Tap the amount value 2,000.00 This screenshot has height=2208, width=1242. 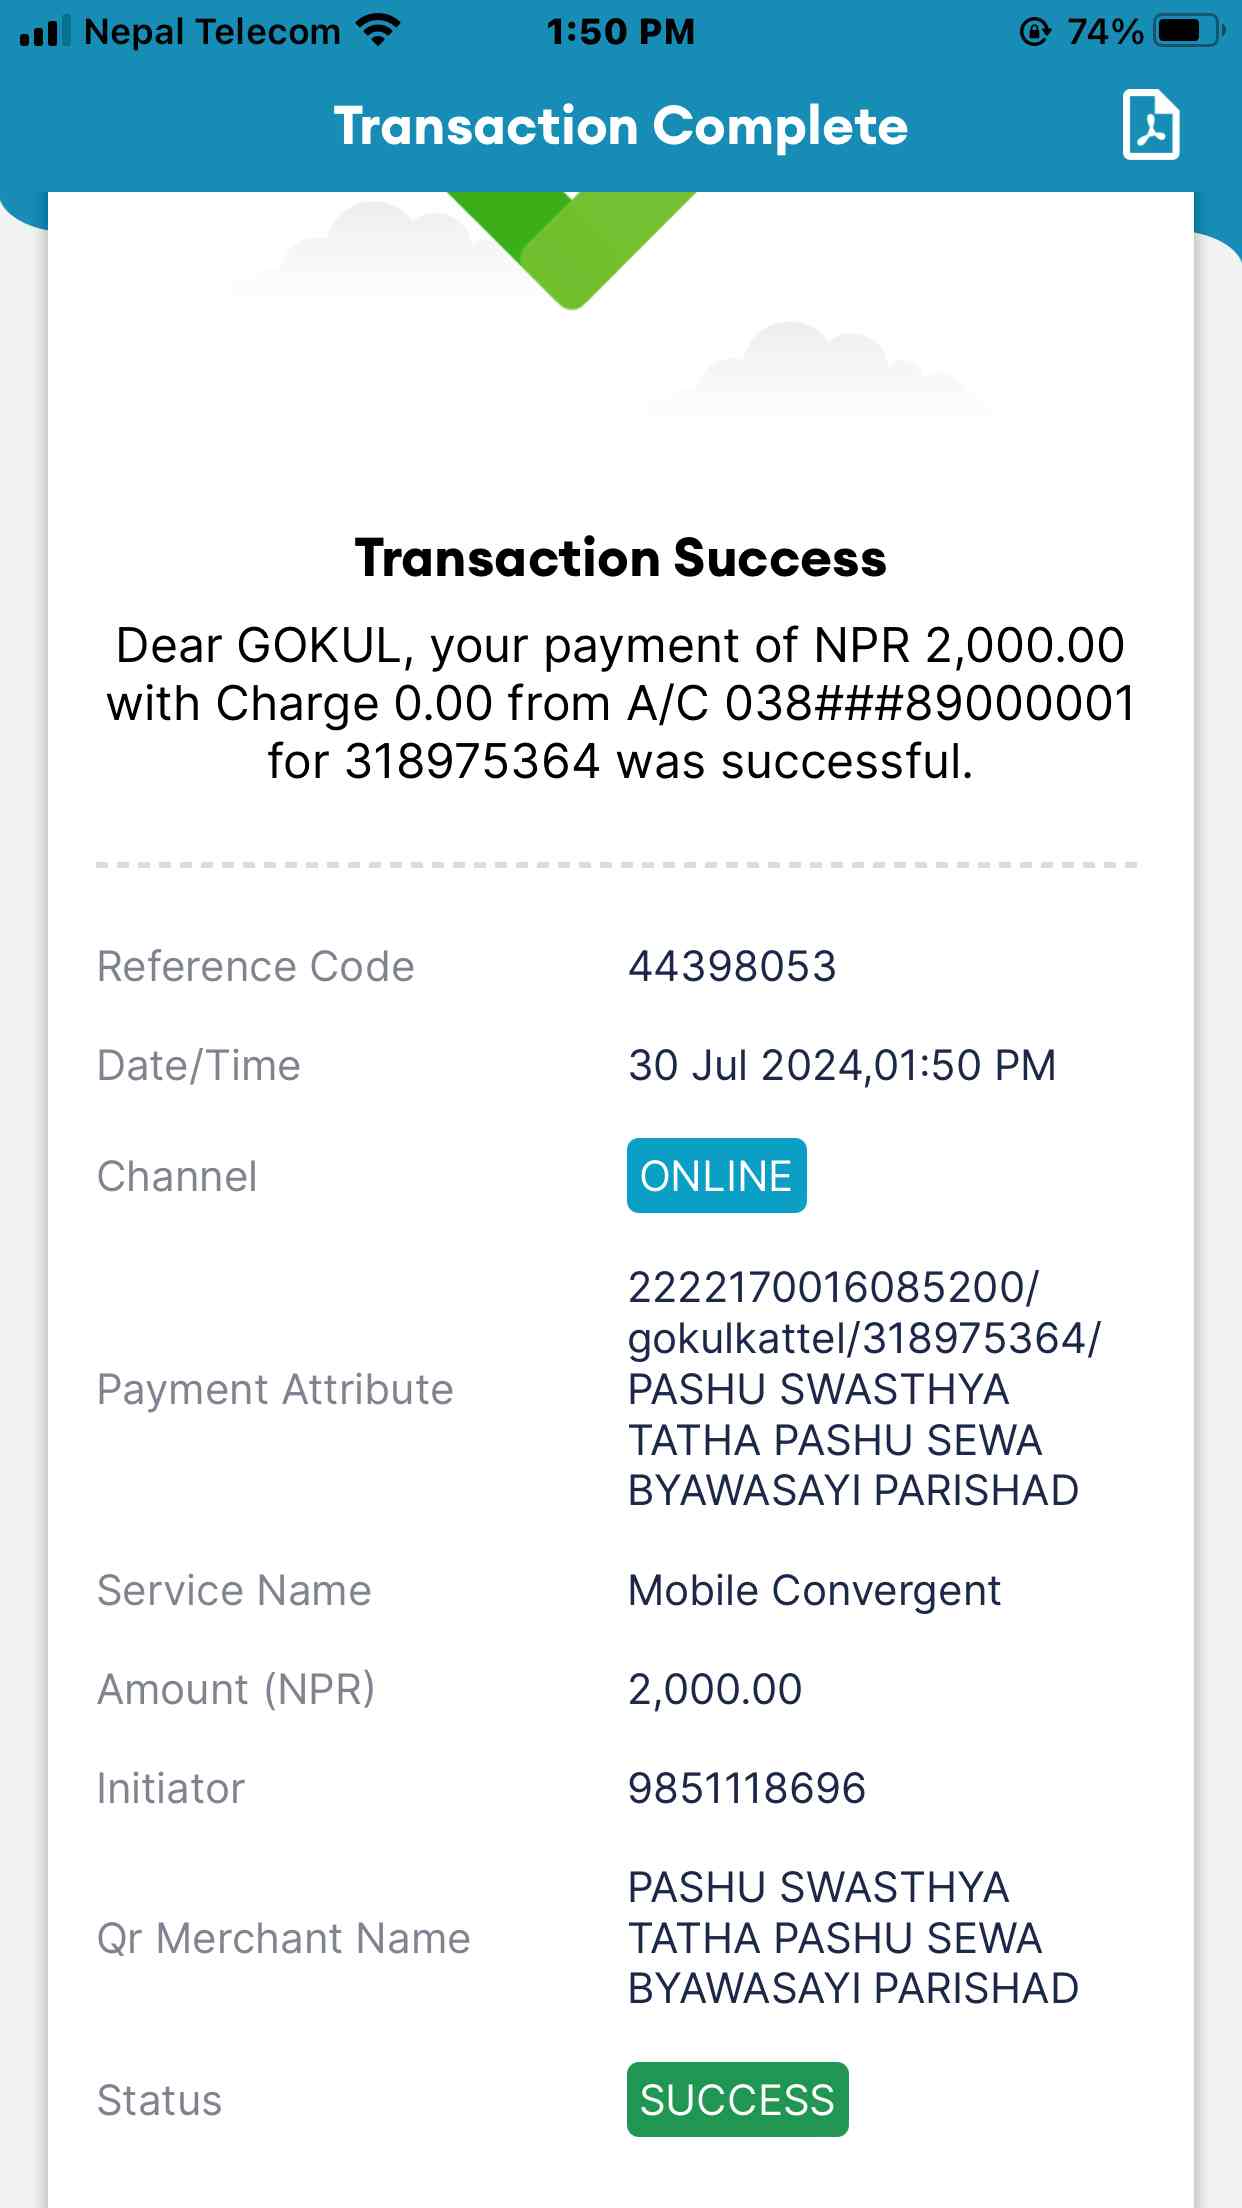[x=715, y=1689]
